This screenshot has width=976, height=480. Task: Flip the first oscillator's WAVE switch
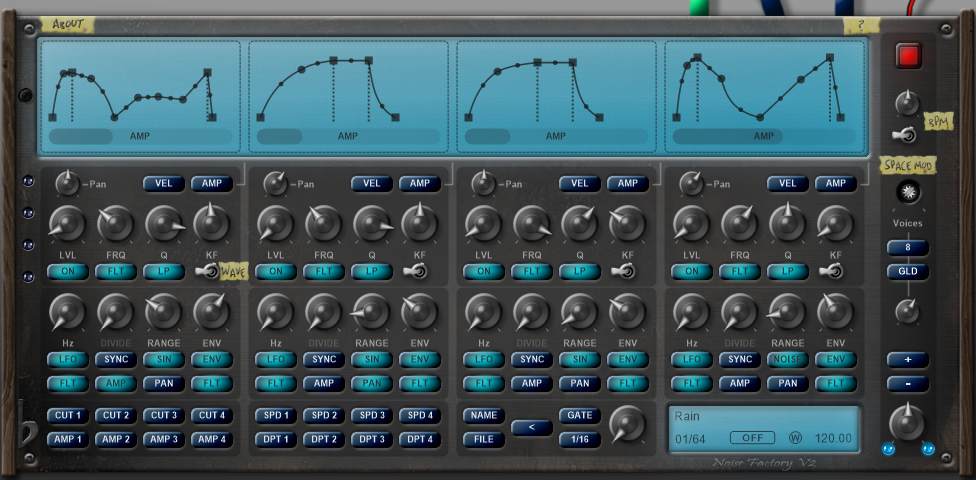211,272
